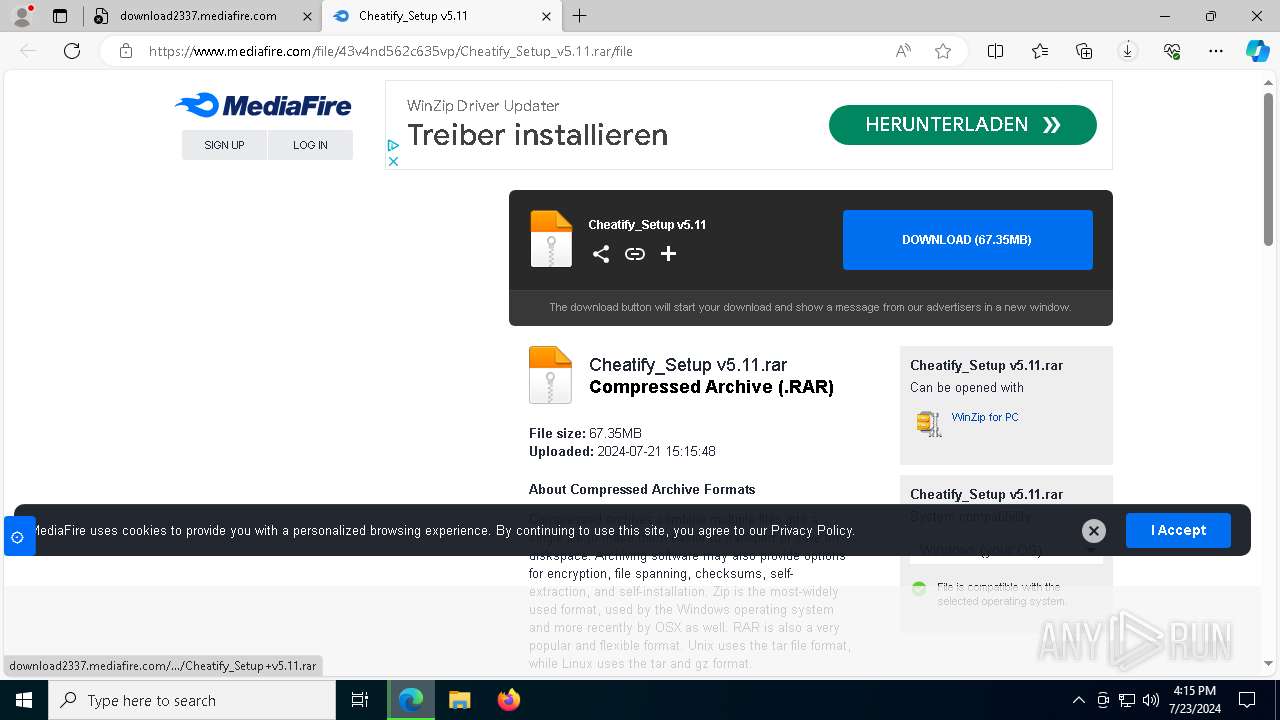Click the LOG IN button
Viewport: 1280px width, 720px height.
pos(310,145)
